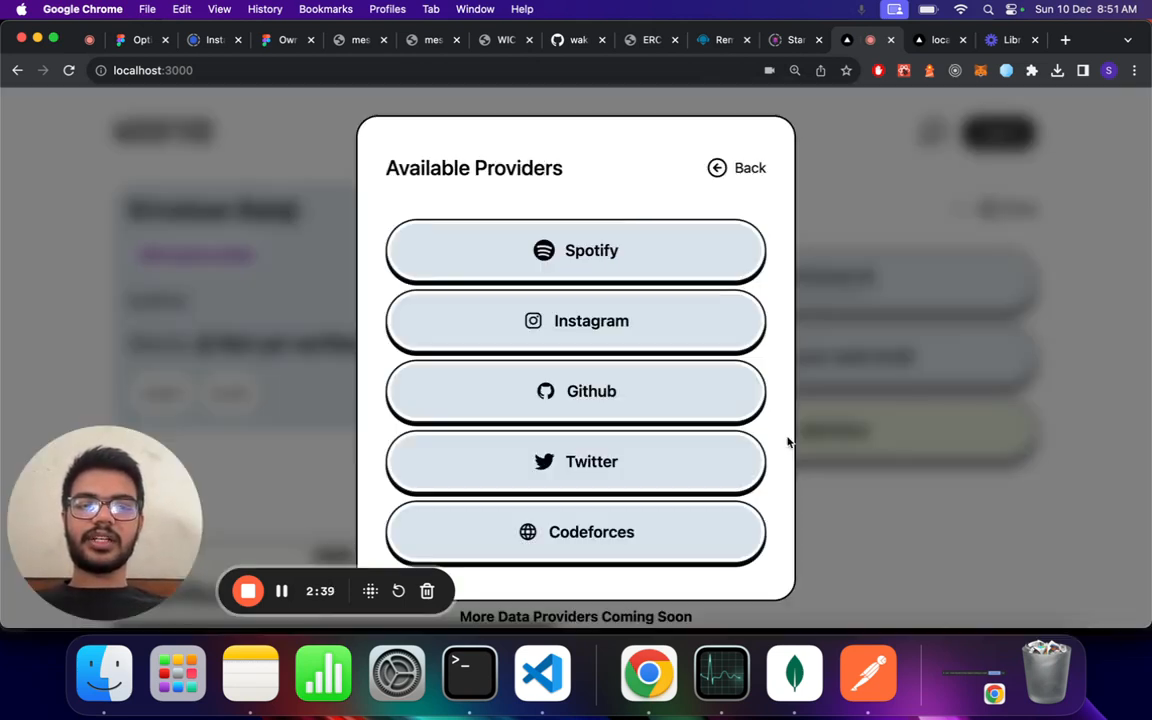
Task: Bookmark this tab with the star
Action: tap(846, 71)
